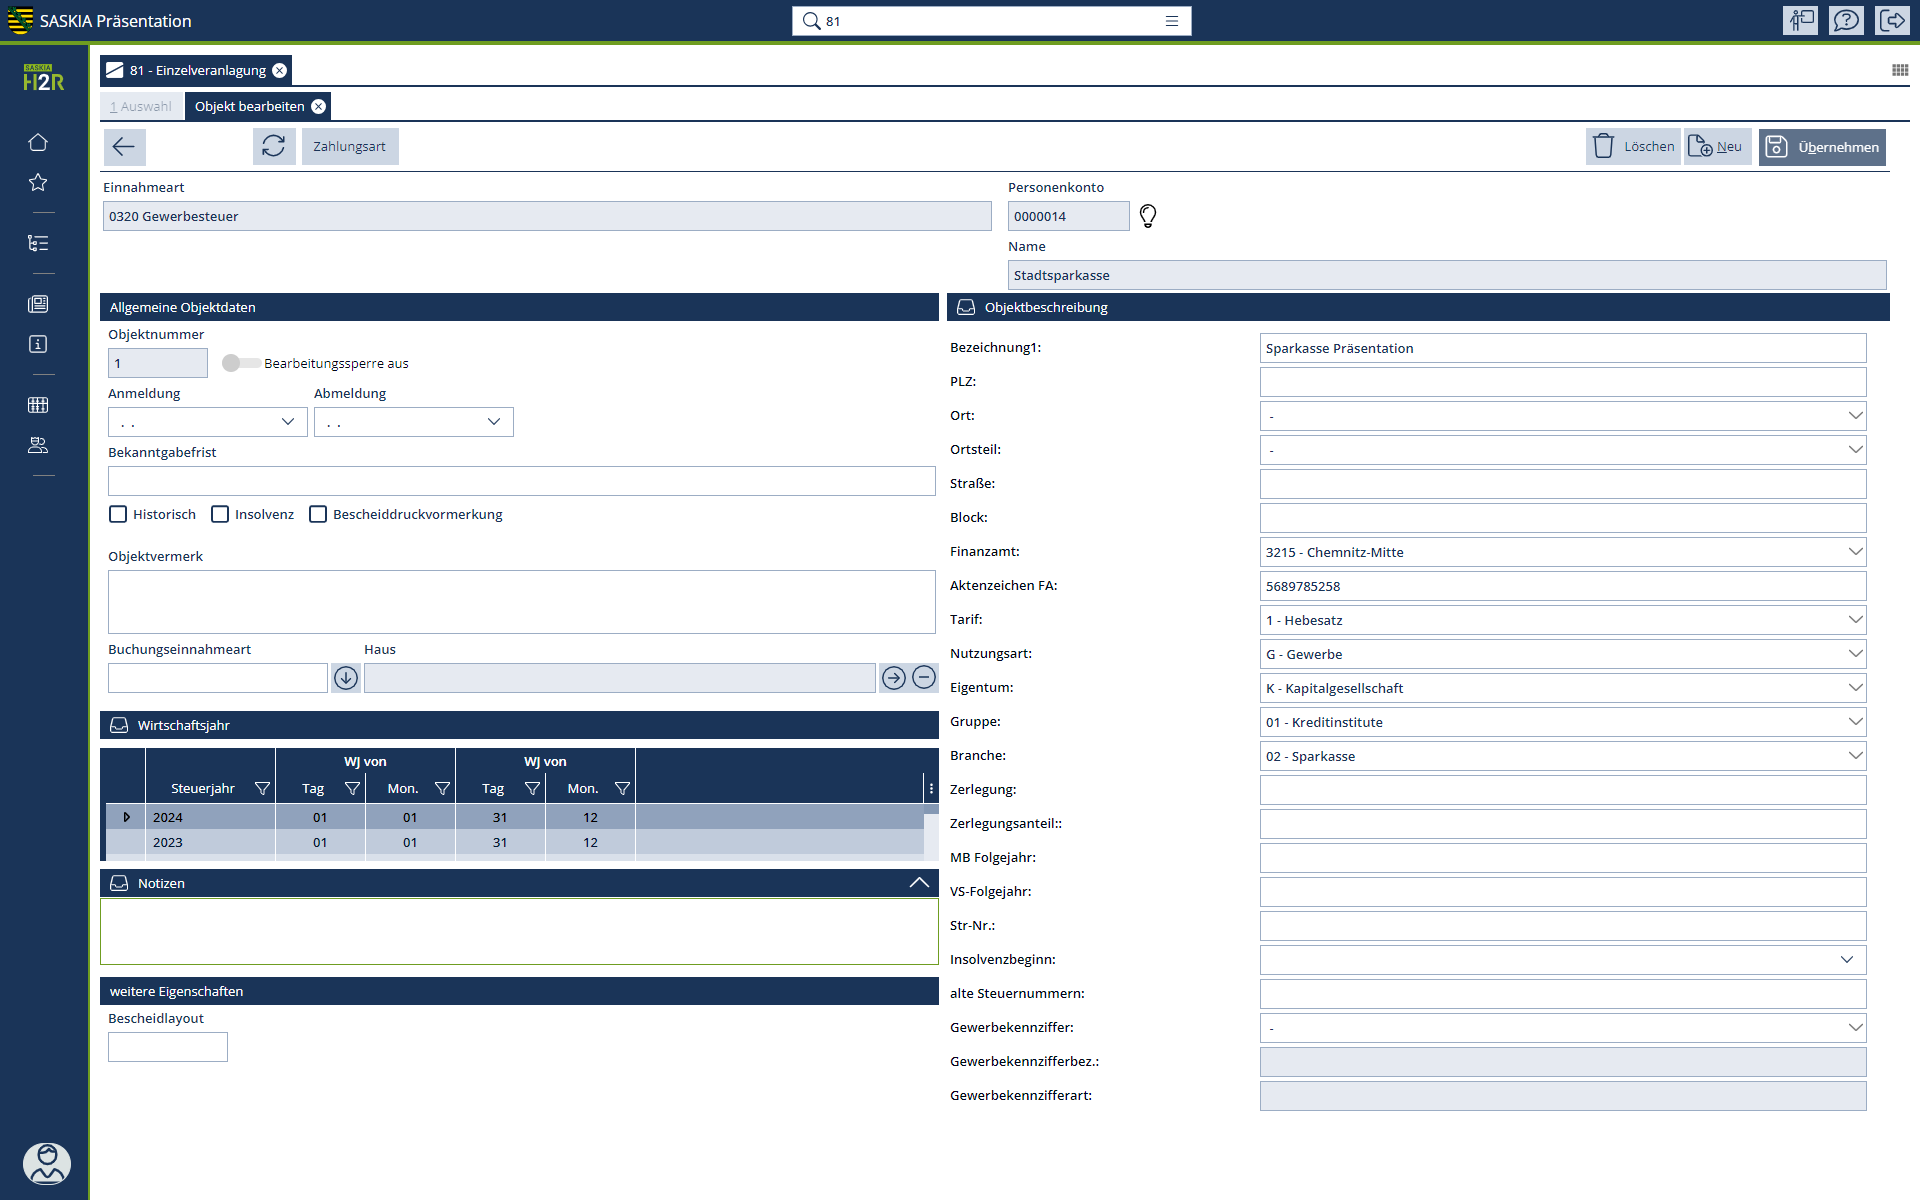Click the Übernehmen button
This screenshot has width=1920, height=1200.
pos(1822,147)
